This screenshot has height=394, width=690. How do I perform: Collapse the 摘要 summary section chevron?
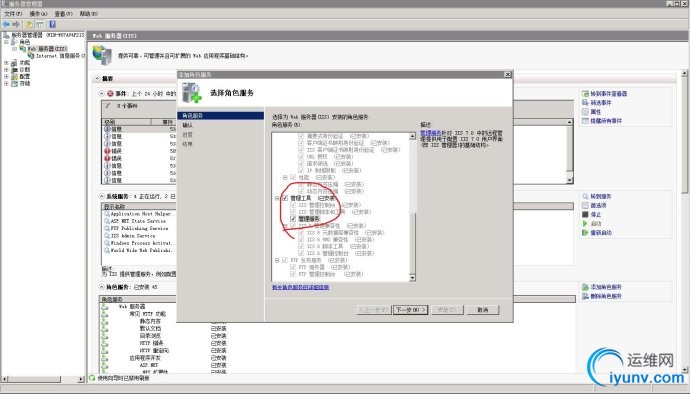pos(97,78)
